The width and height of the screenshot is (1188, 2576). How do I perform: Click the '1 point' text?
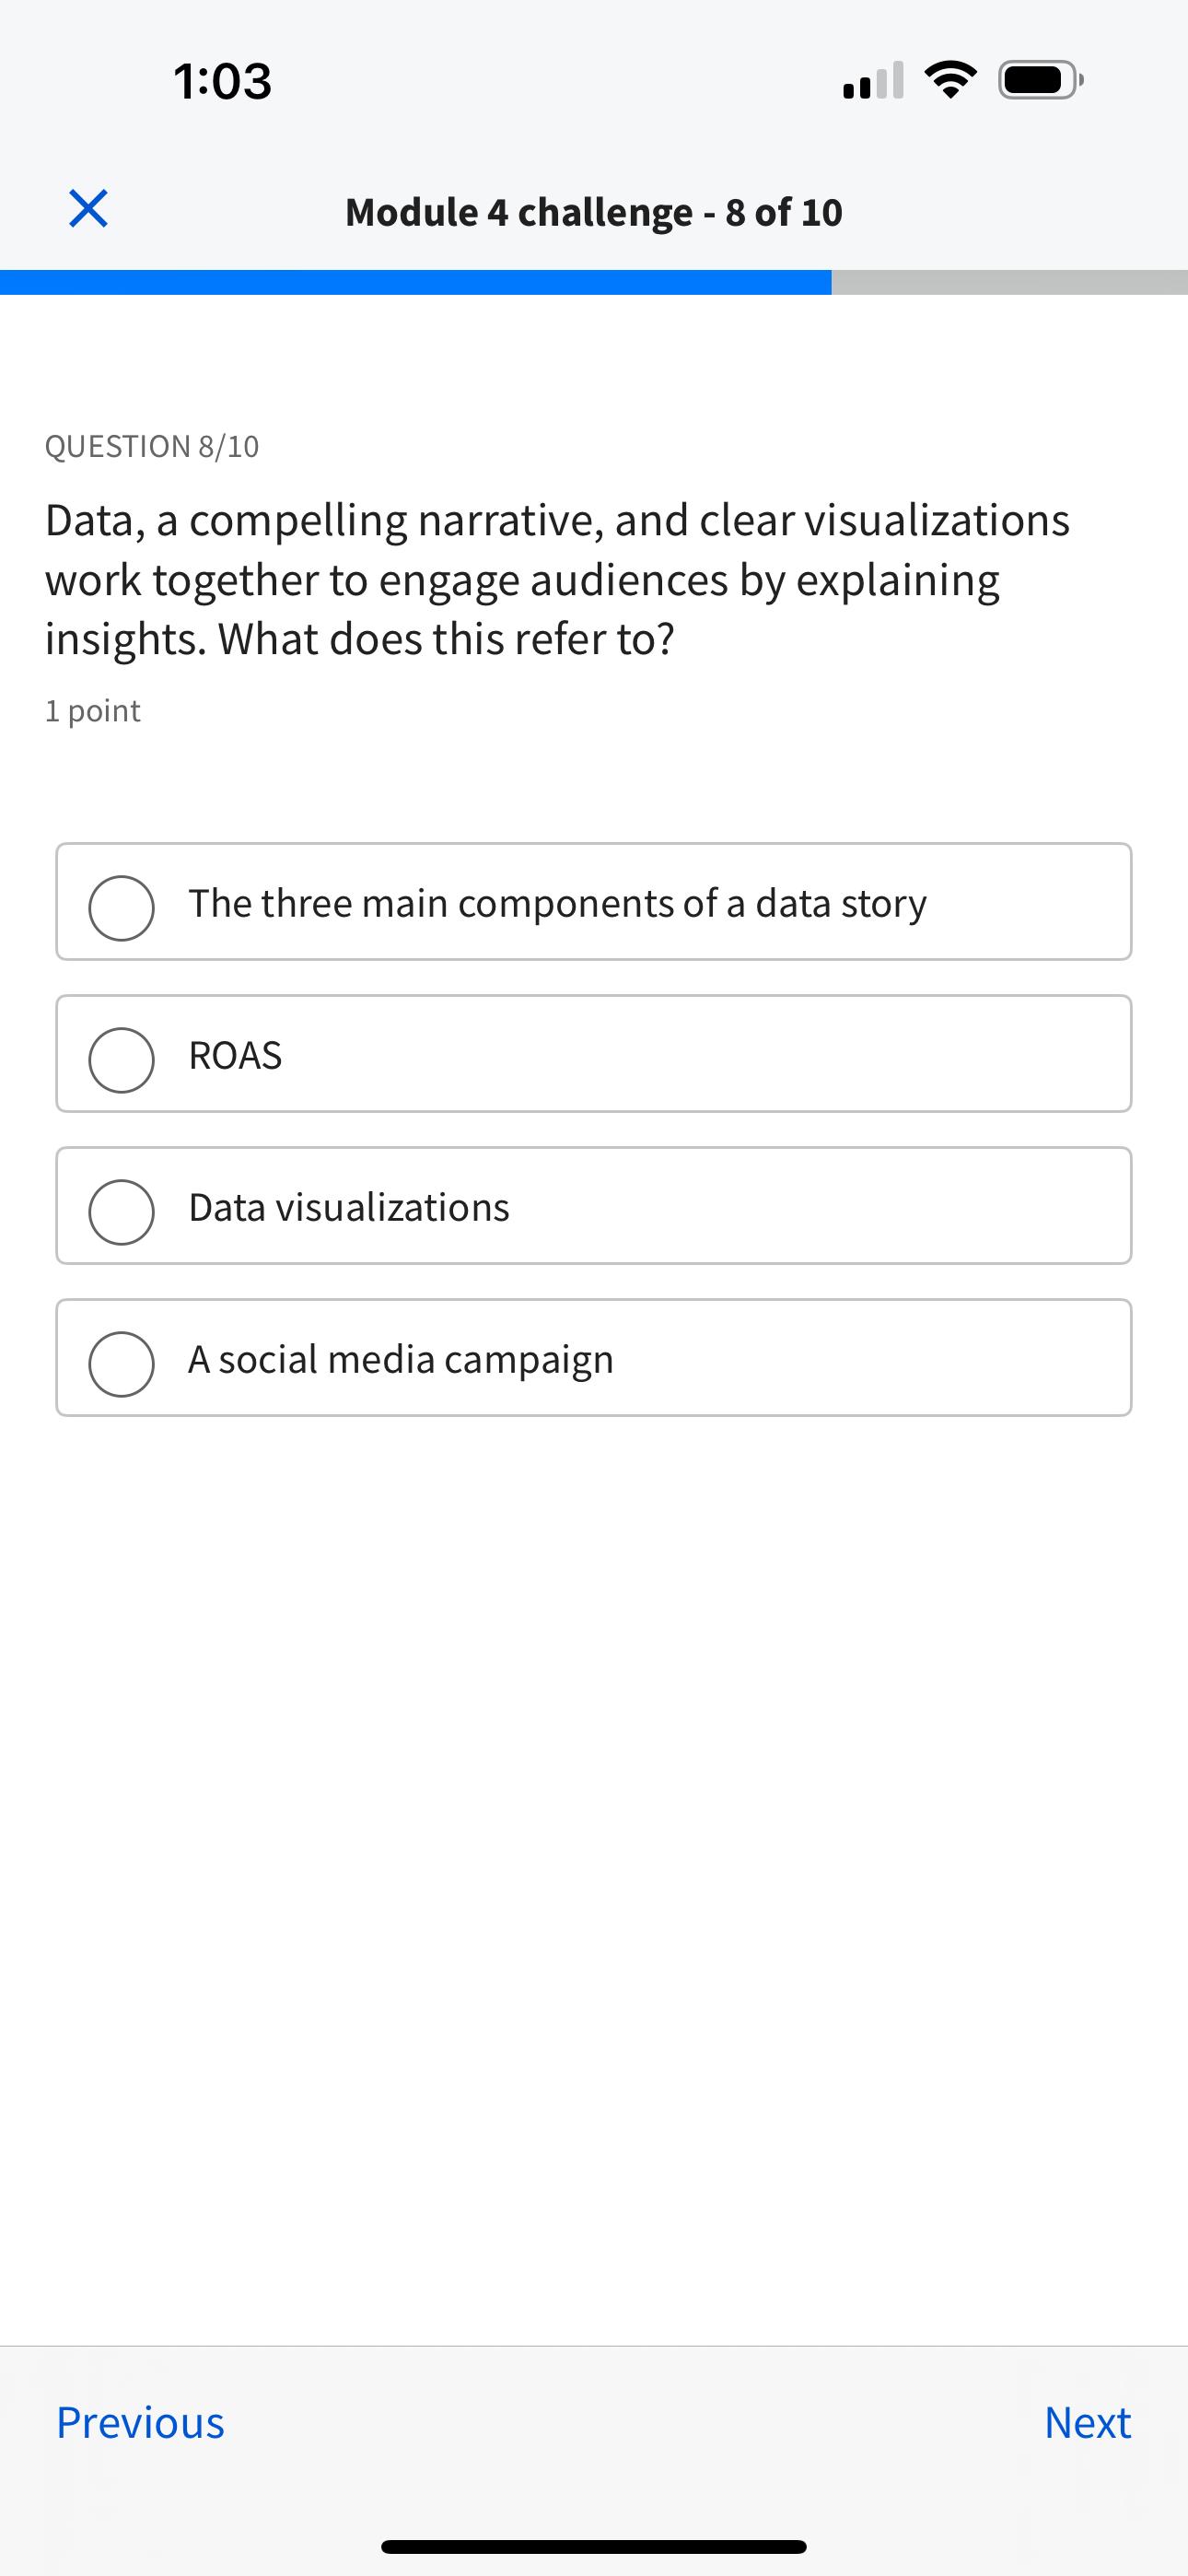(92, 710)
